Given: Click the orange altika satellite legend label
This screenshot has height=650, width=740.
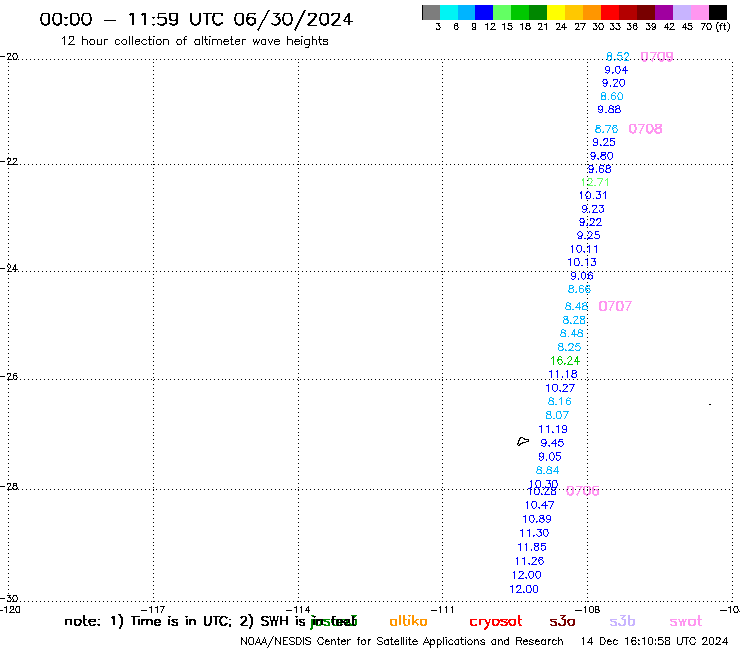Looking at the screenshot, I should point(408,621).
